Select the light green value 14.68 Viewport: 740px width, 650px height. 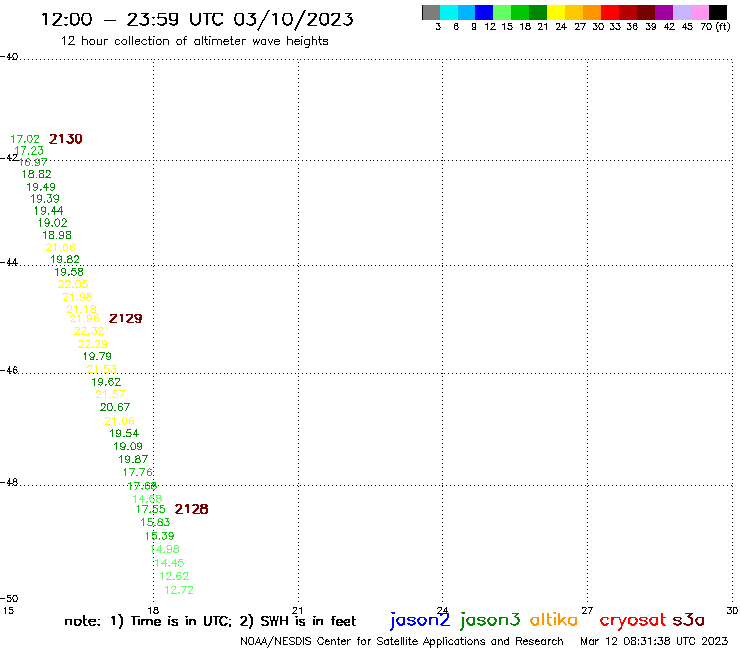coord(147,498)
